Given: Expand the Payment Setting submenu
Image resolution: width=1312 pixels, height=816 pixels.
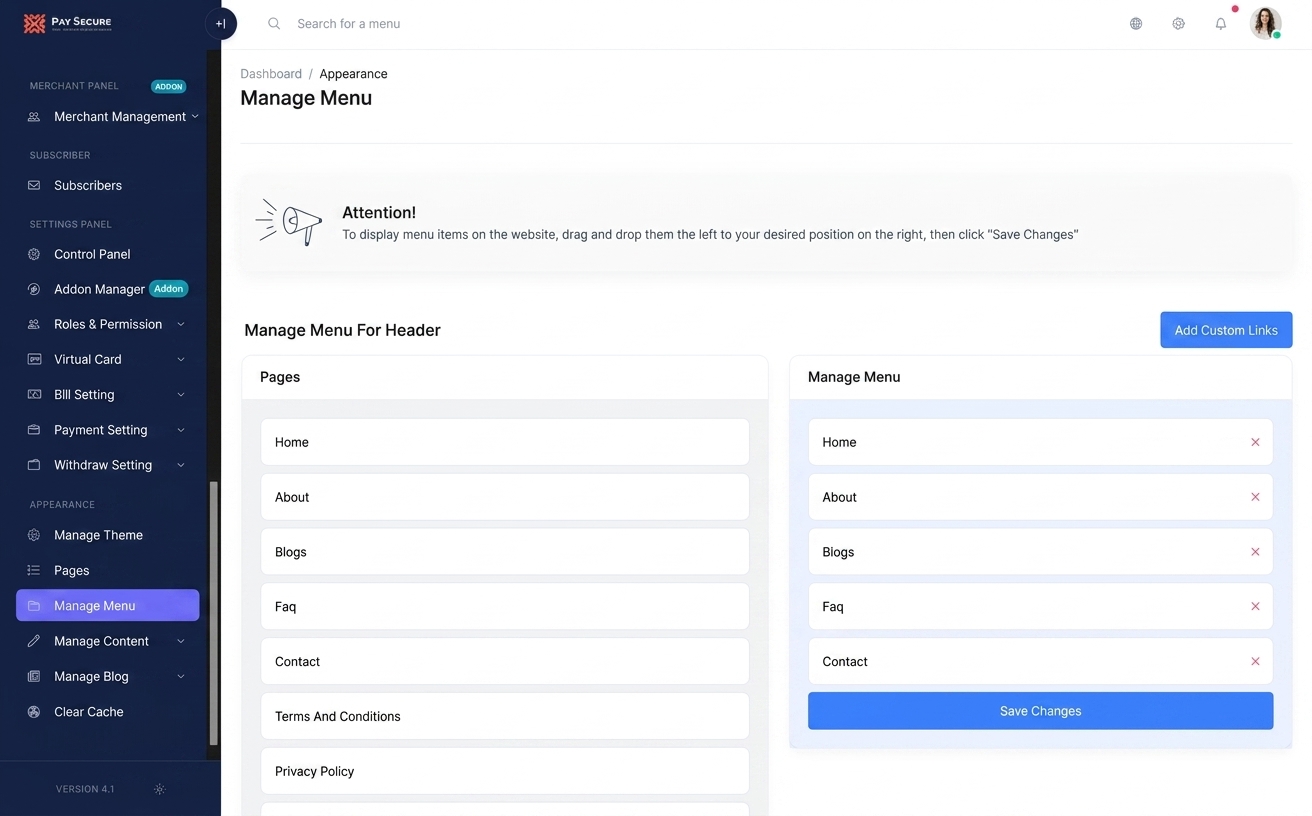Looking at the screenshot, I should tap(181, 430).
